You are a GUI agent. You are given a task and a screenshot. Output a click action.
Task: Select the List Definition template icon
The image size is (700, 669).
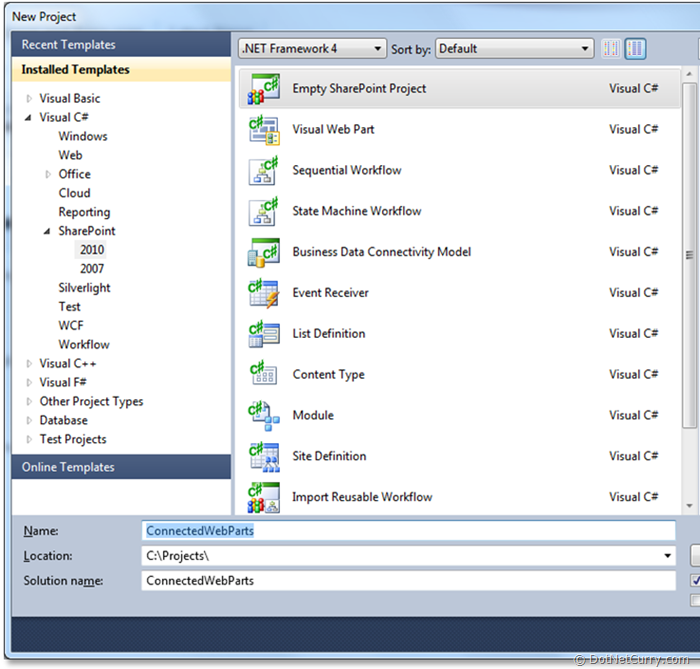click(x=264, y=334)
